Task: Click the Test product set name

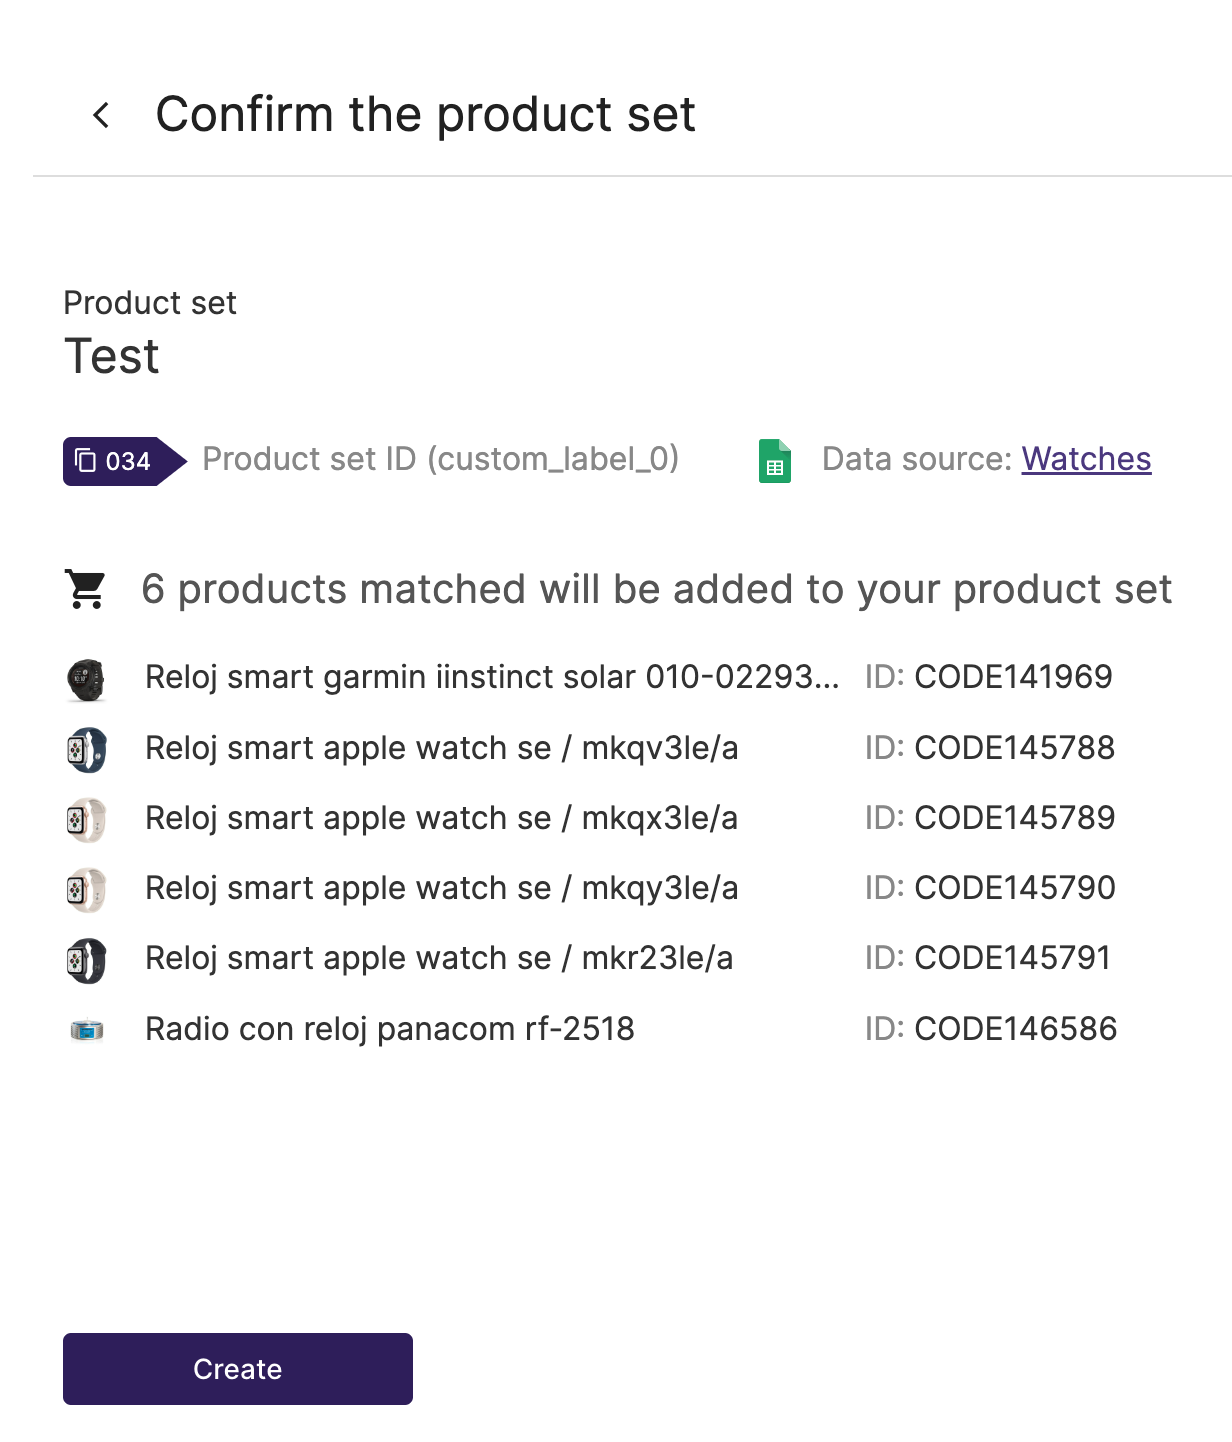Action: coord(112,357)
